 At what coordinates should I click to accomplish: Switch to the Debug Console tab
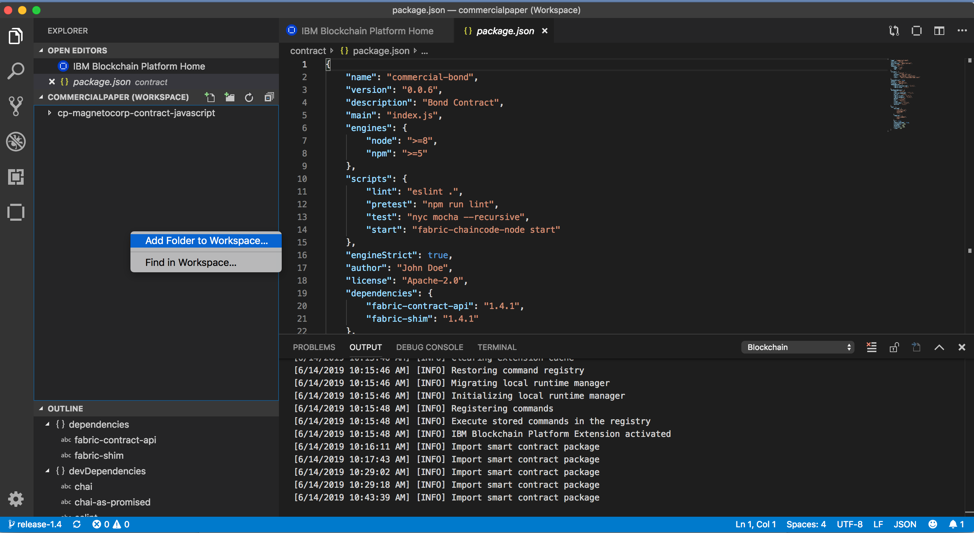point(430,347)
